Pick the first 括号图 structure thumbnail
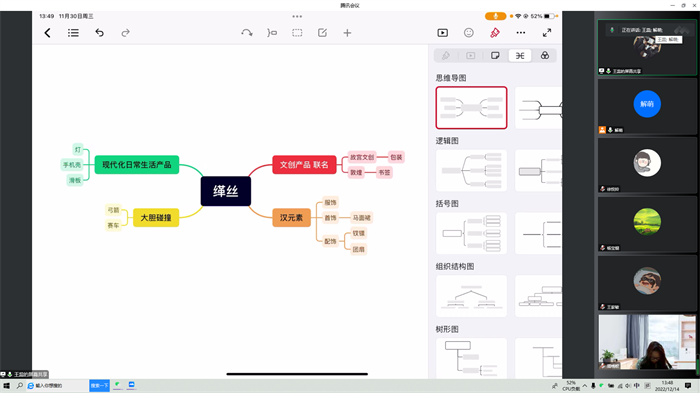 tap(471, 233)
